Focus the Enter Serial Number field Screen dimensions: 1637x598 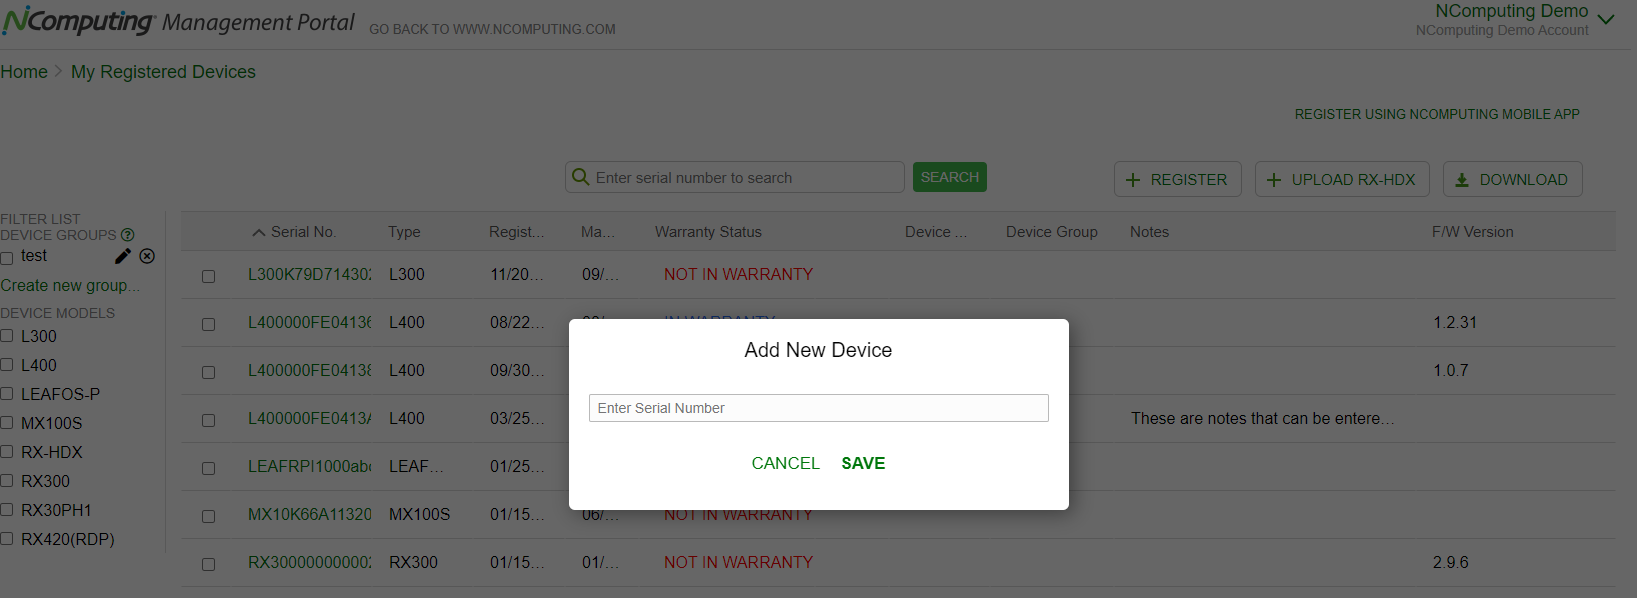pyautogui.click(x=819, y=408)
